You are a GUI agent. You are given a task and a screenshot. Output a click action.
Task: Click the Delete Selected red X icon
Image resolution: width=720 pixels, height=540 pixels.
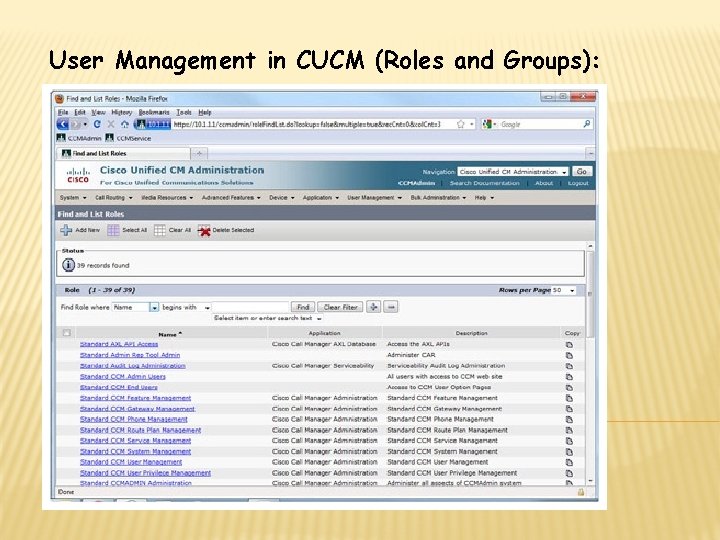[x=204, y=230]
